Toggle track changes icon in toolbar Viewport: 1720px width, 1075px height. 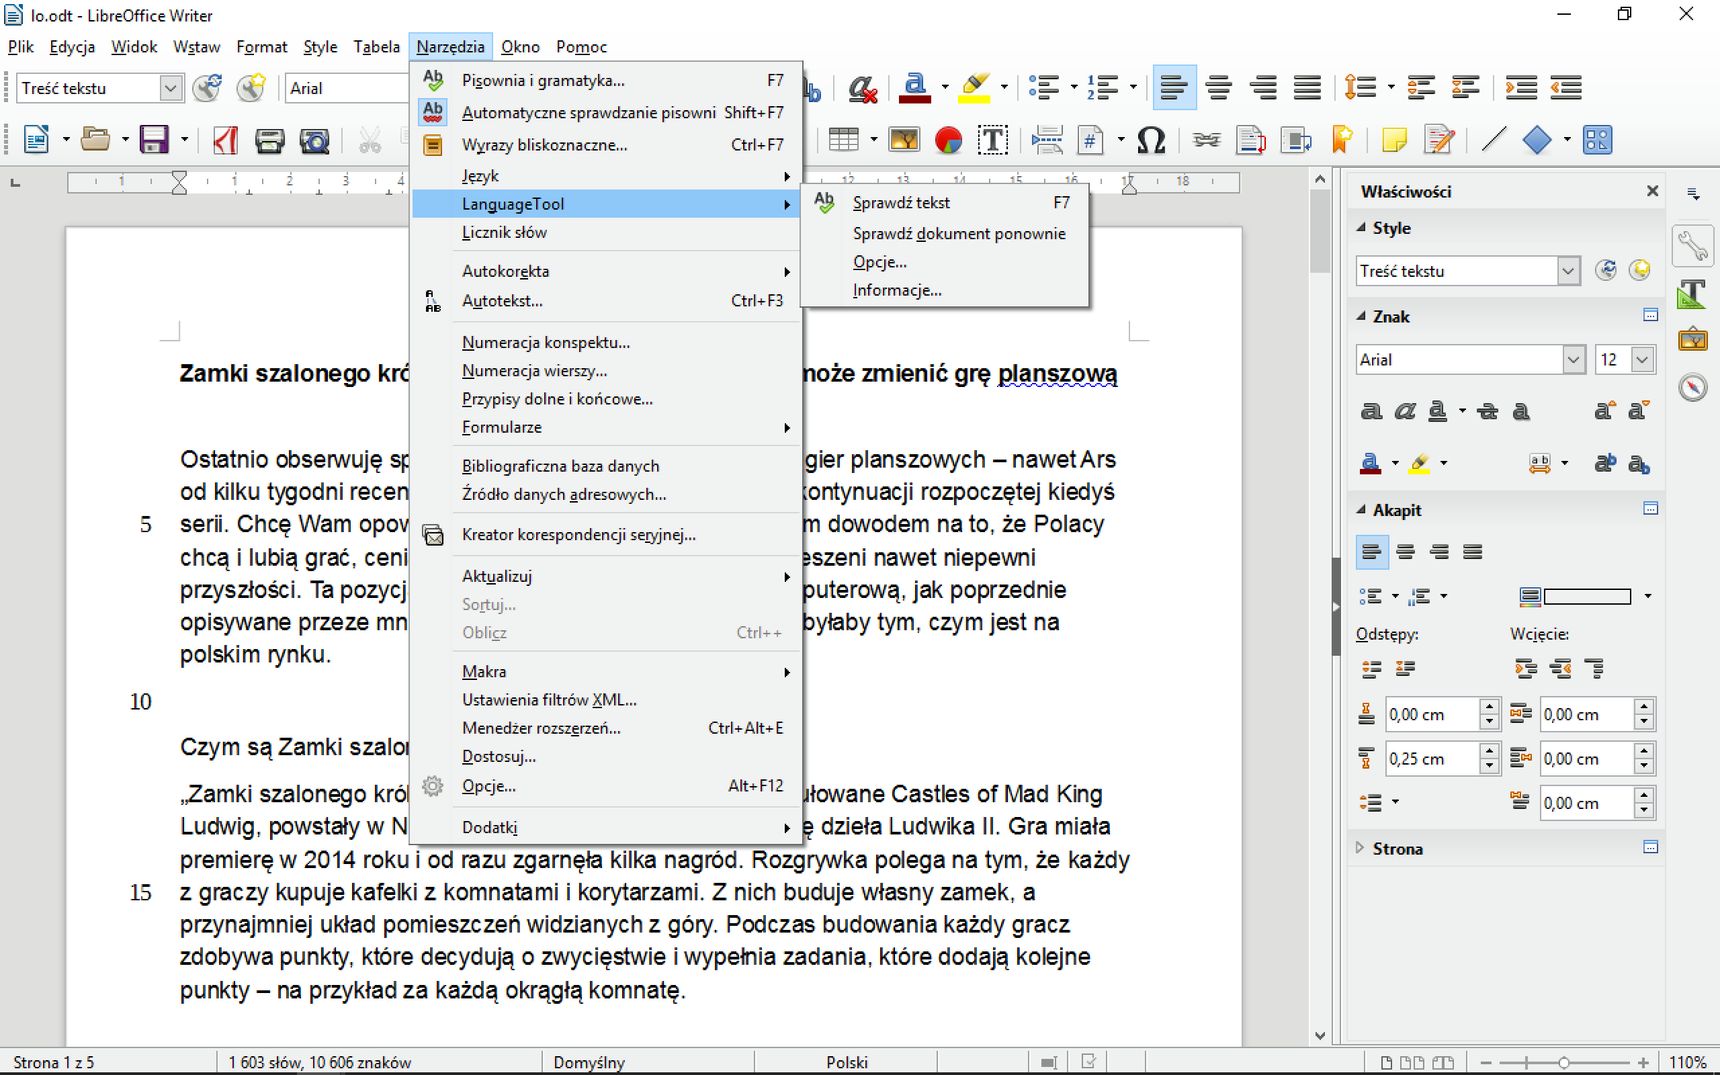pos(1439,140)
